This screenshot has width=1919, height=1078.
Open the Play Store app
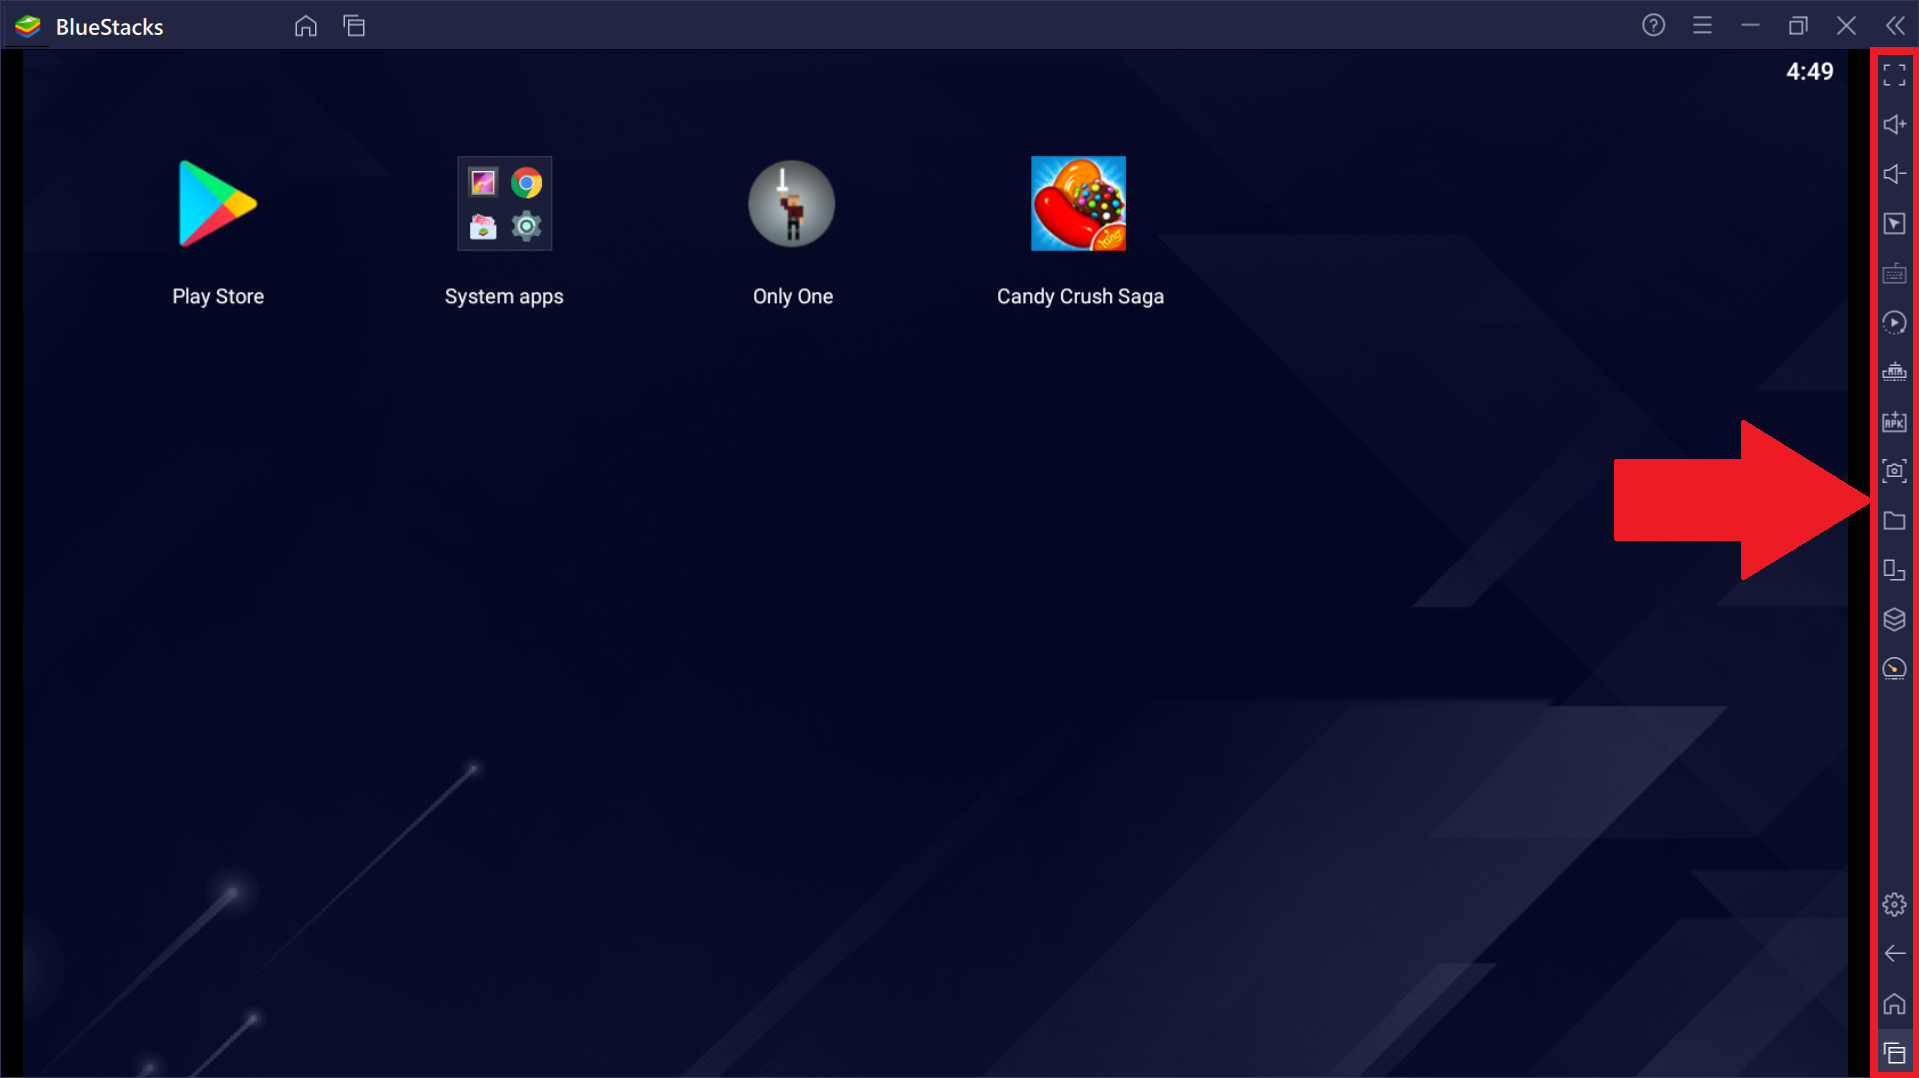(x=217, y=204)
